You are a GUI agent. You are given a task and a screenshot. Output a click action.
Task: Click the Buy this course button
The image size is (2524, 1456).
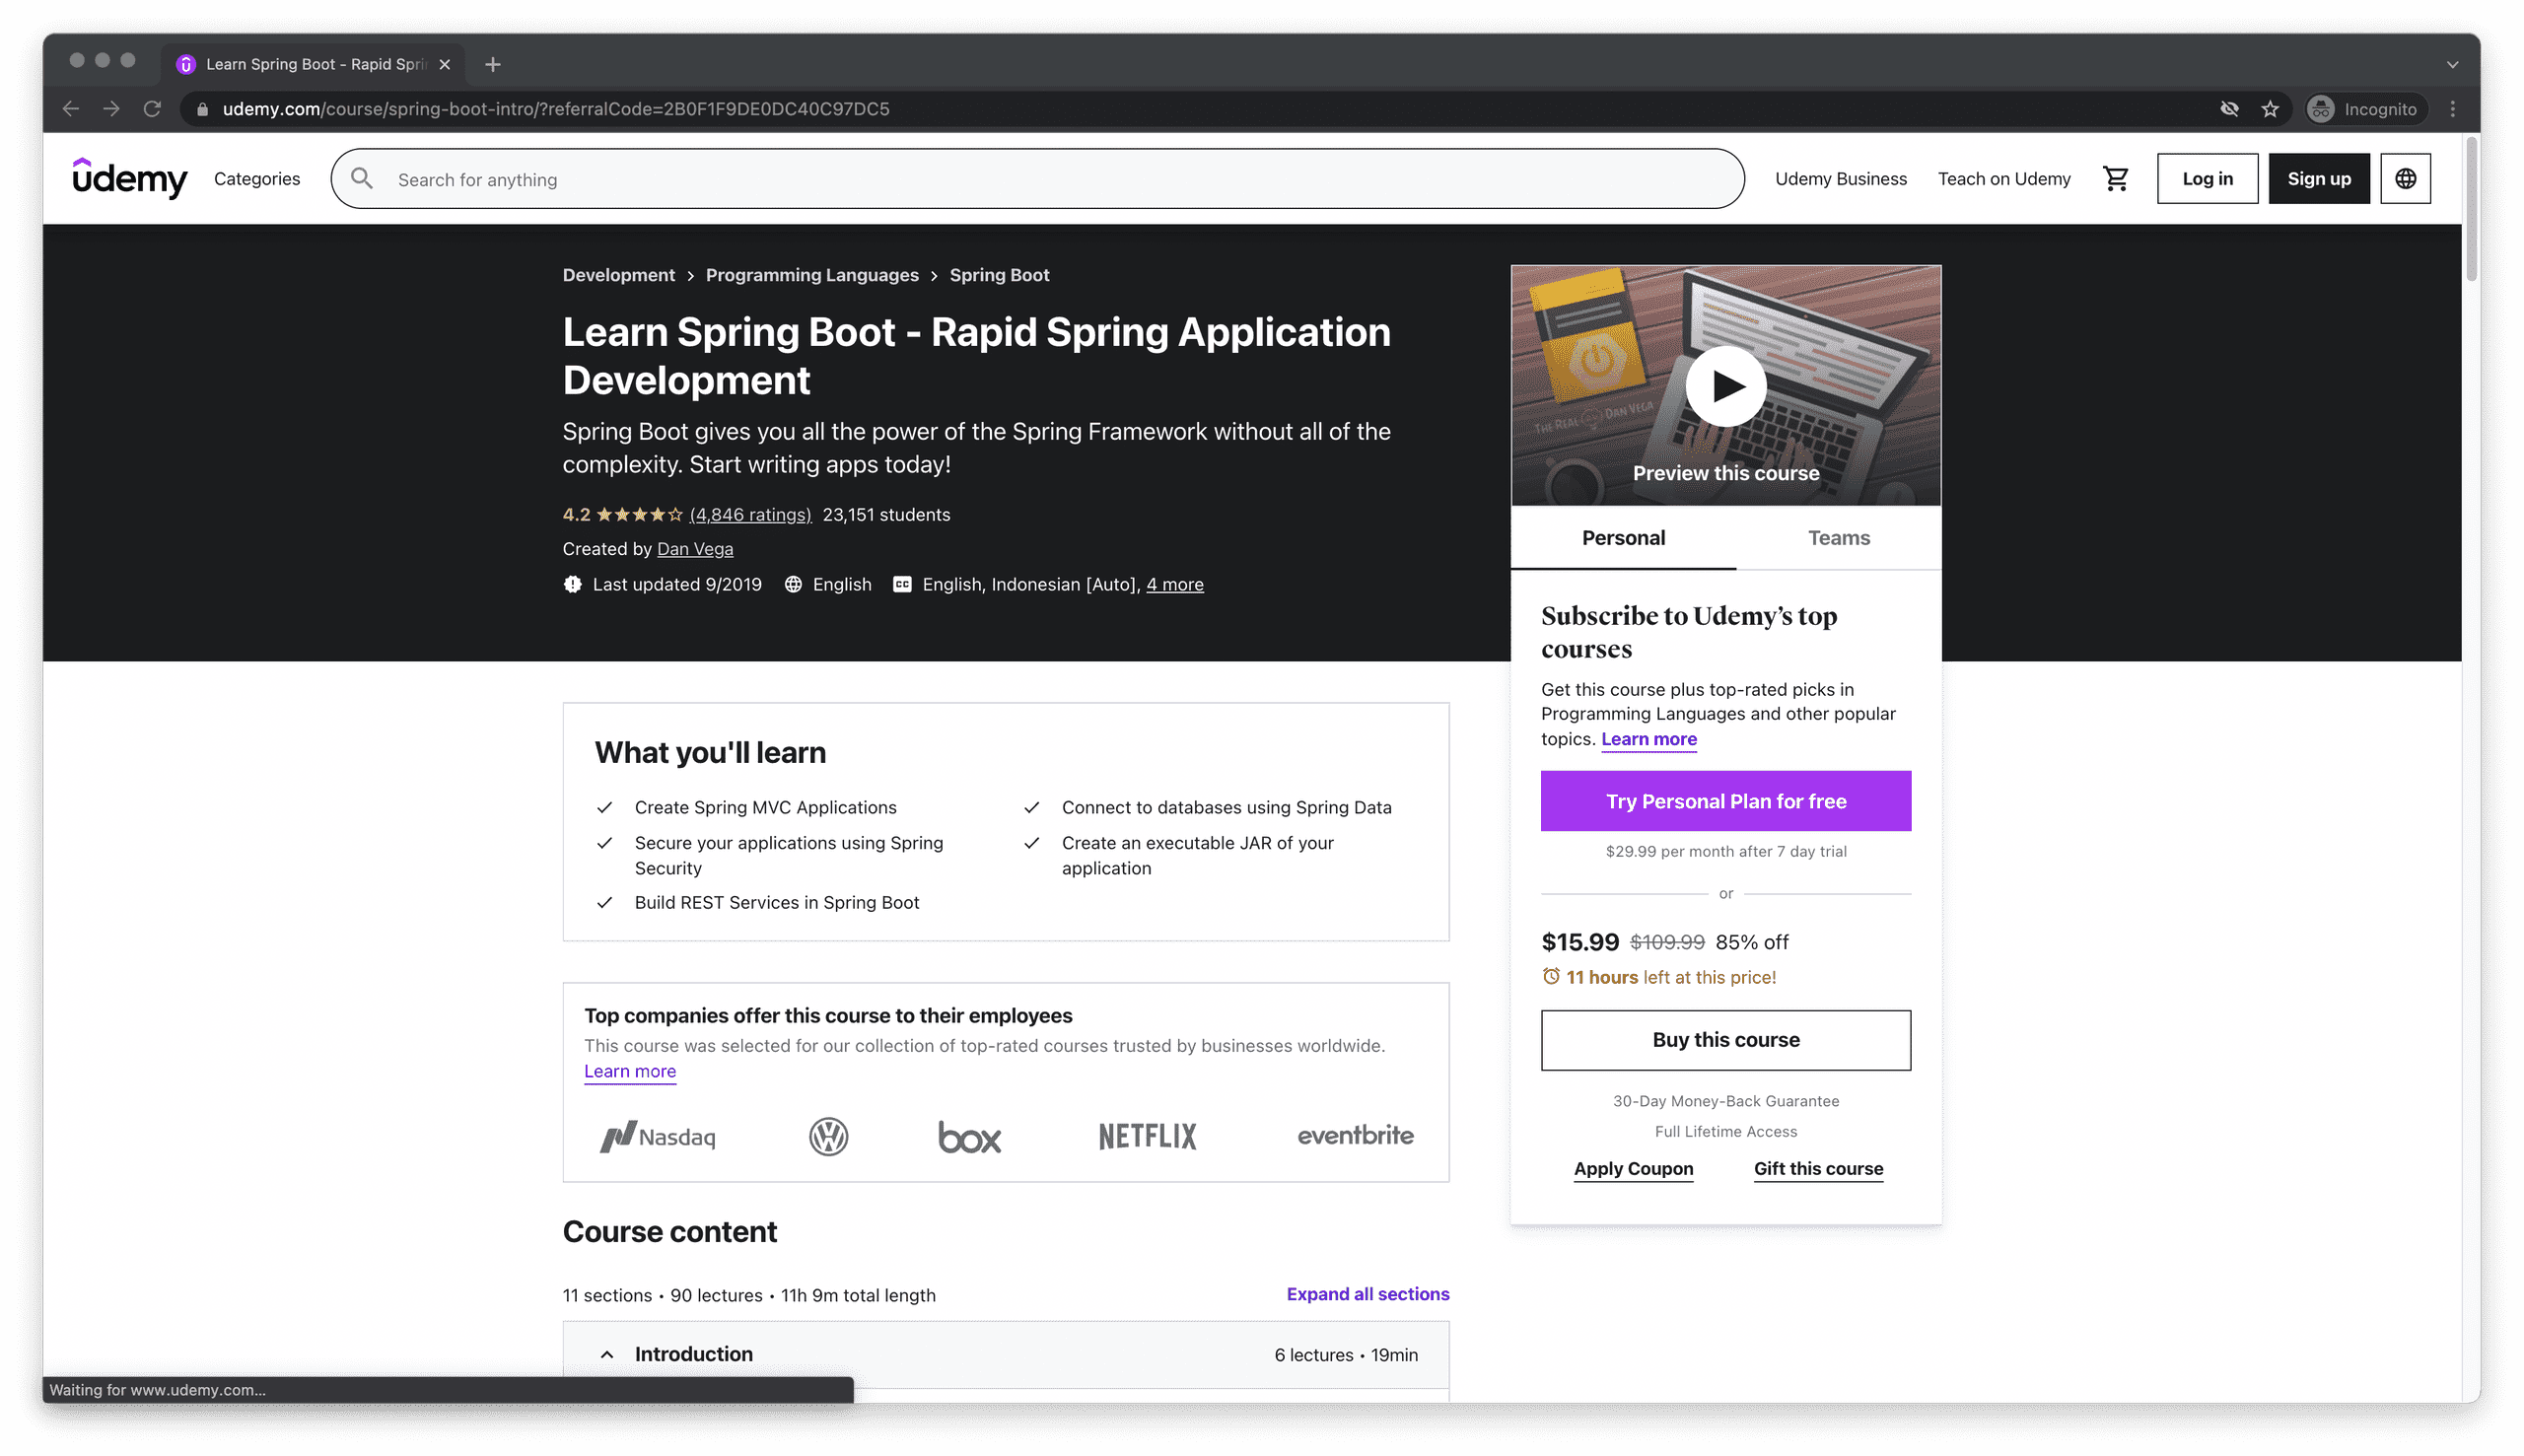click(1725, 1040)
